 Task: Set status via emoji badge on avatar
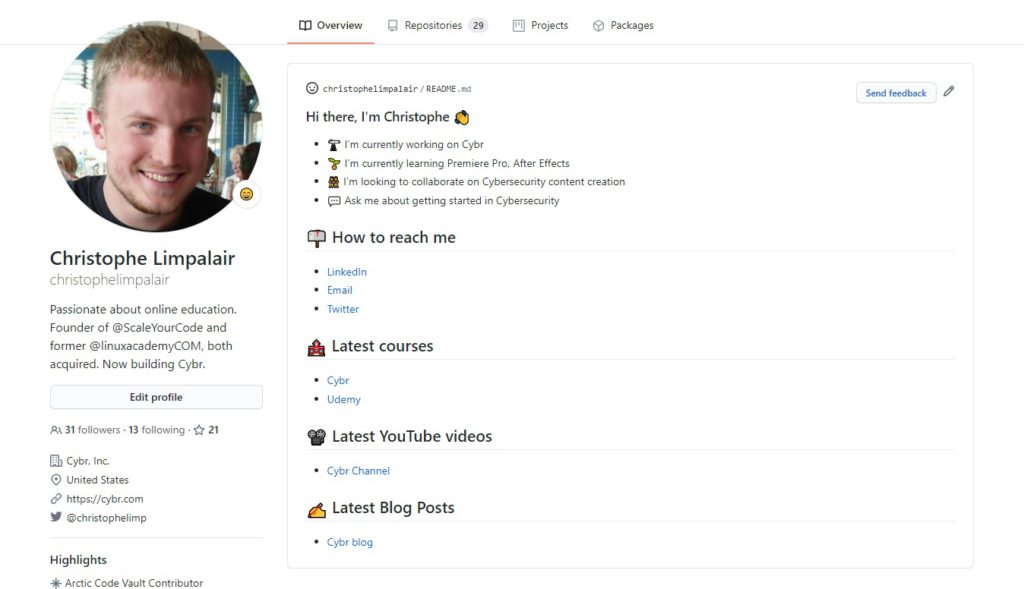pos(246,194)
